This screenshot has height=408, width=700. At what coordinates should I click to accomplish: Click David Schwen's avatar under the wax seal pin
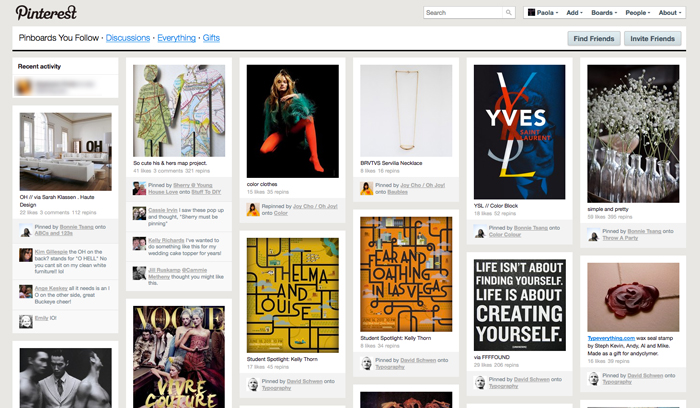(594, 379)
